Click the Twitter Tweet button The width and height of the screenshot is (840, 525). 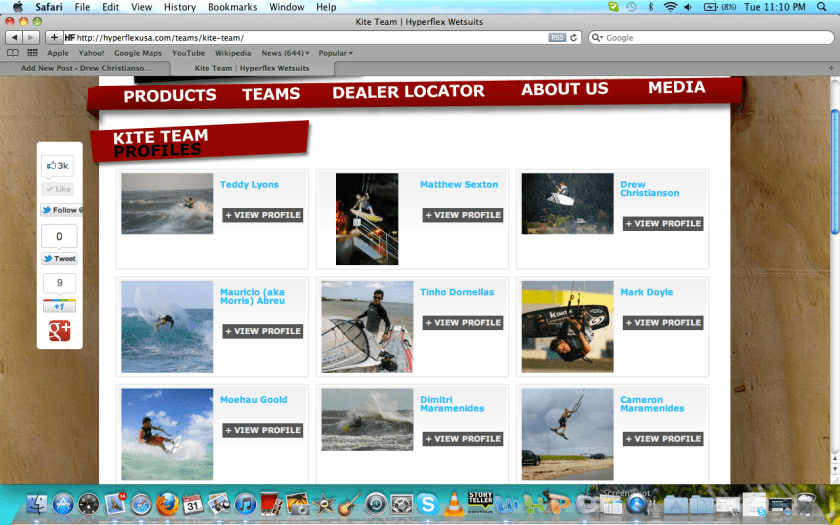[x=59, y=259]
